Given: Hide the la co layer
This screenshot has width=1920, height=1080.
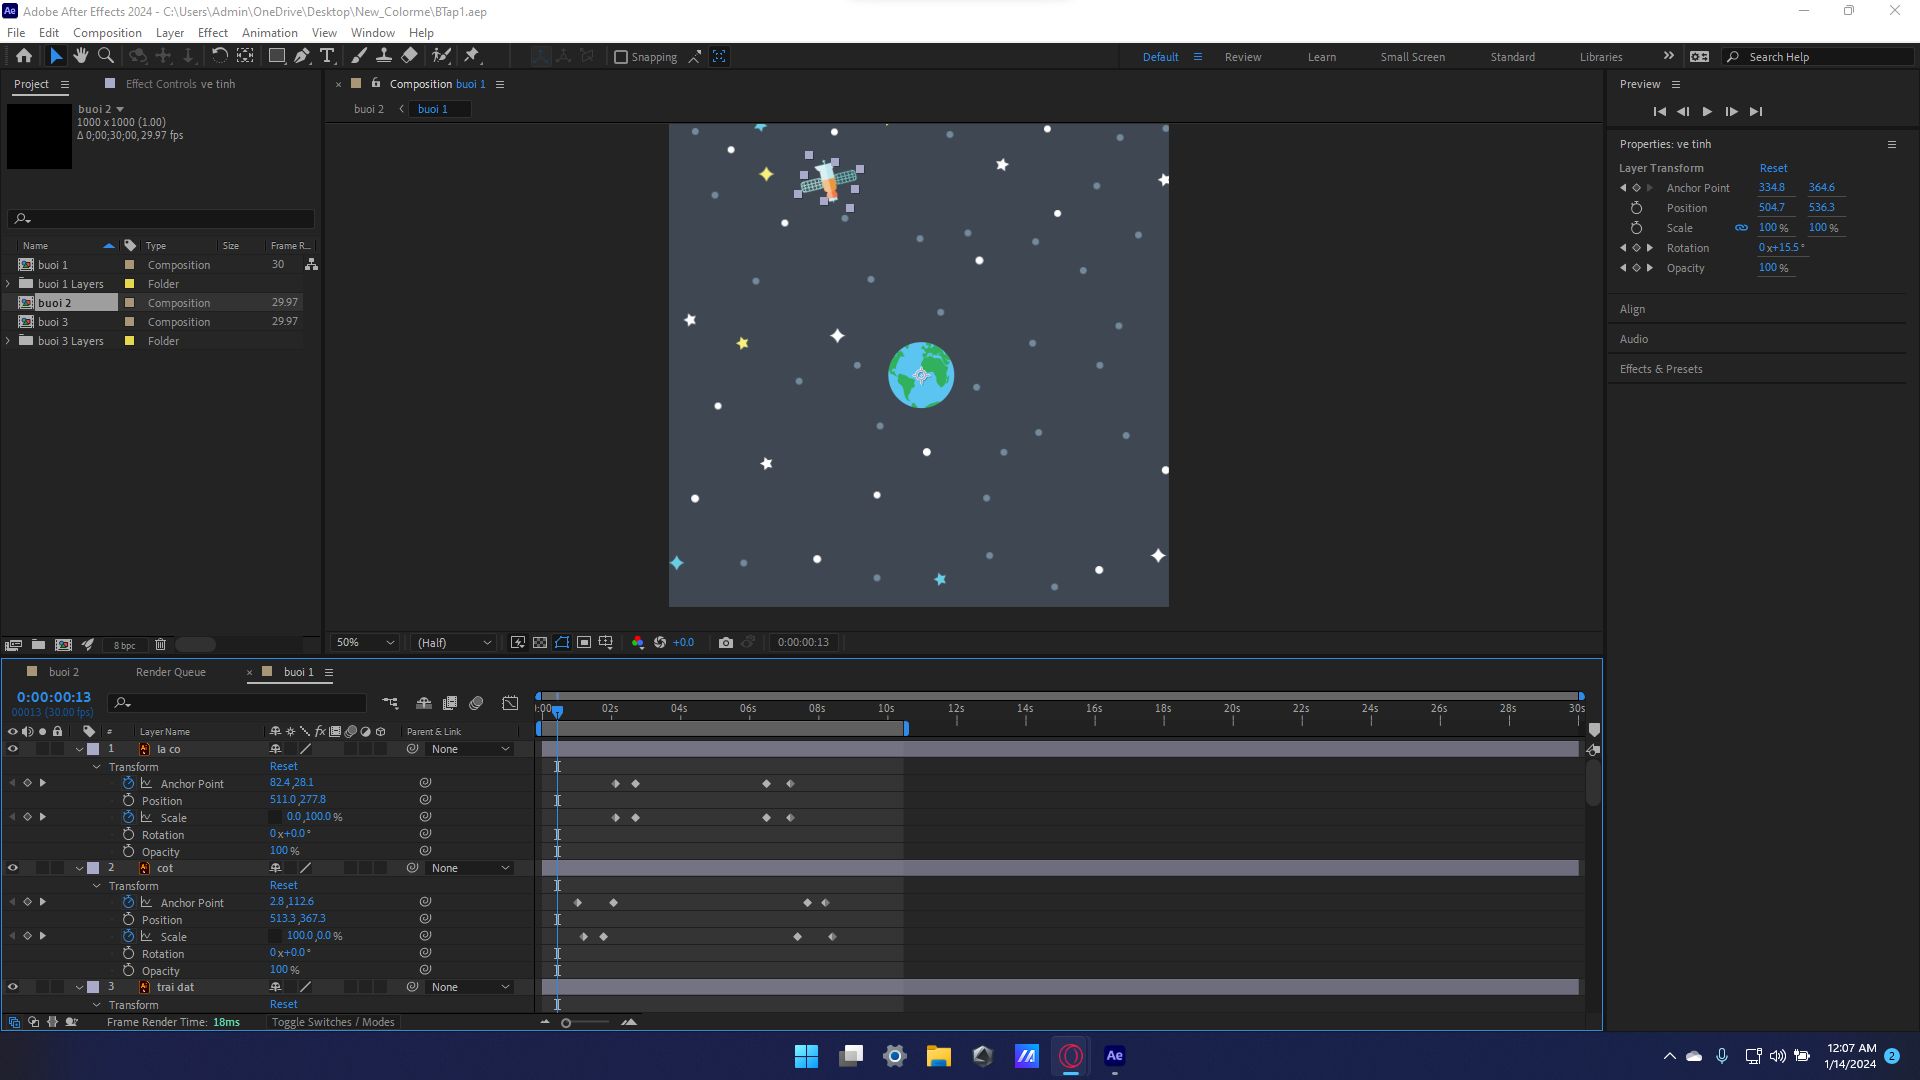Looking at the screenshot, I should 13,749.
